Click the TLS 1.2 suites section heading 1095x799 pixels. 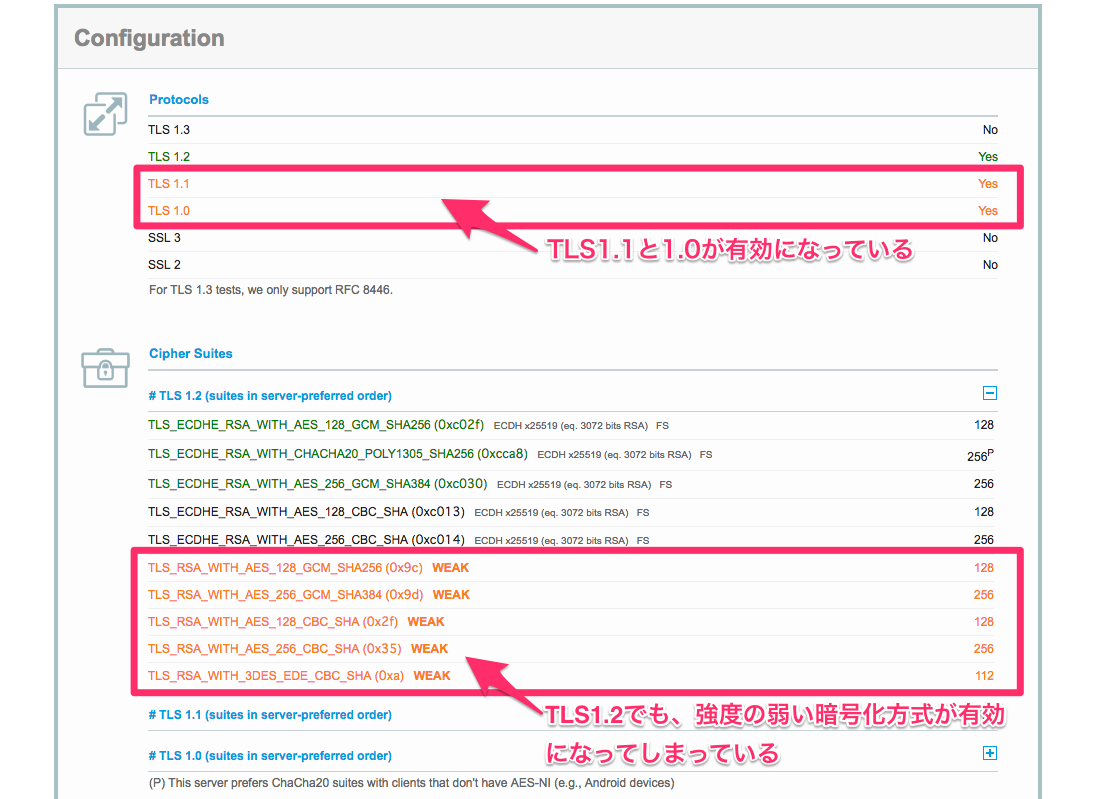tap(269, 396)
